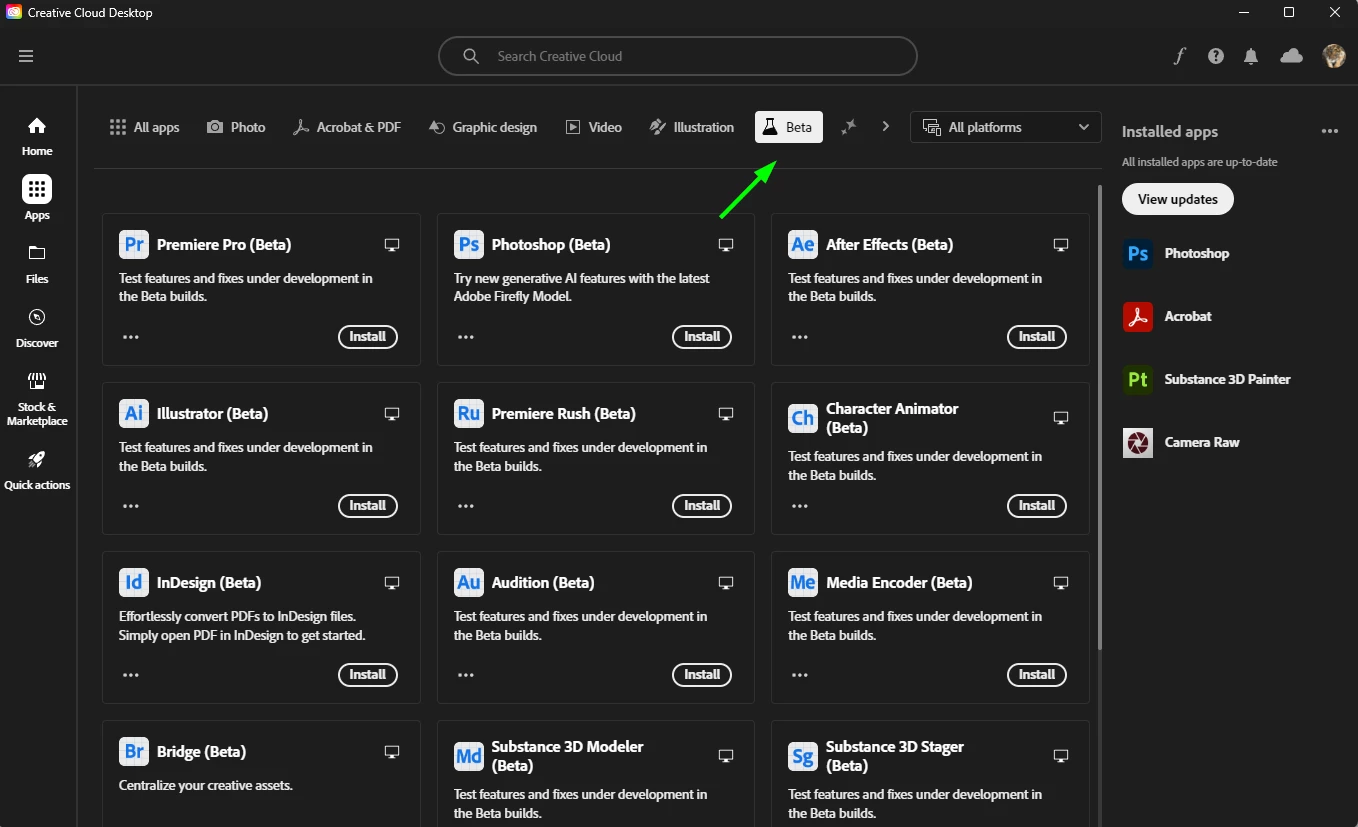The width and height of the screenshot is (1358, 827).
Task: Switch to the Video tab
Action: (594, 127)
